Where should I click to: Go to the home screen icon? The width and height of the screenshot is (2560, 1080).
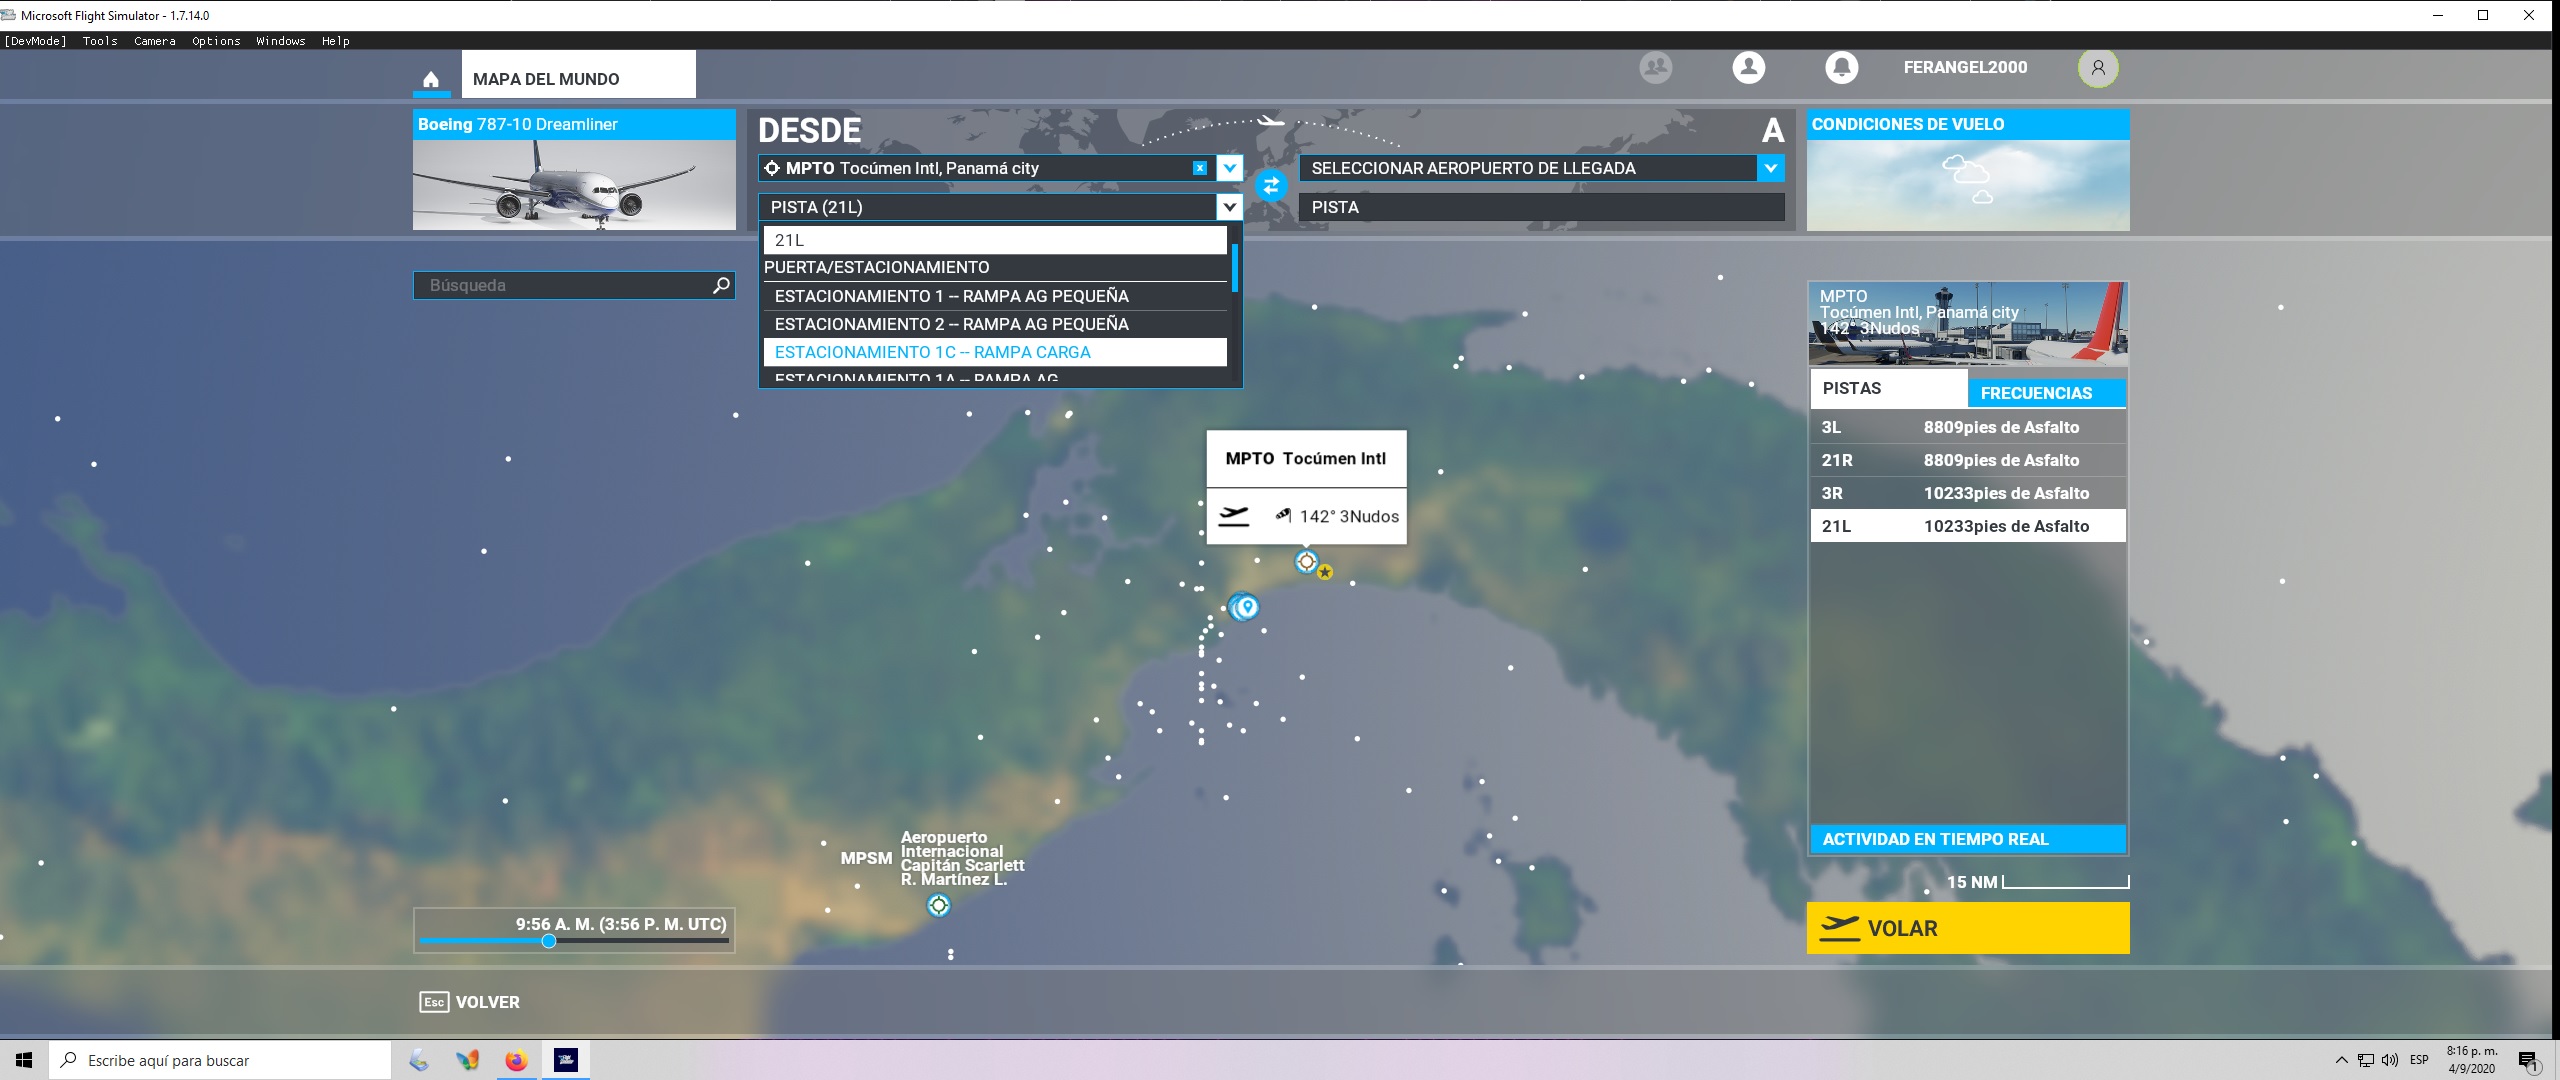pyautogui.click(x=431, y=79)
